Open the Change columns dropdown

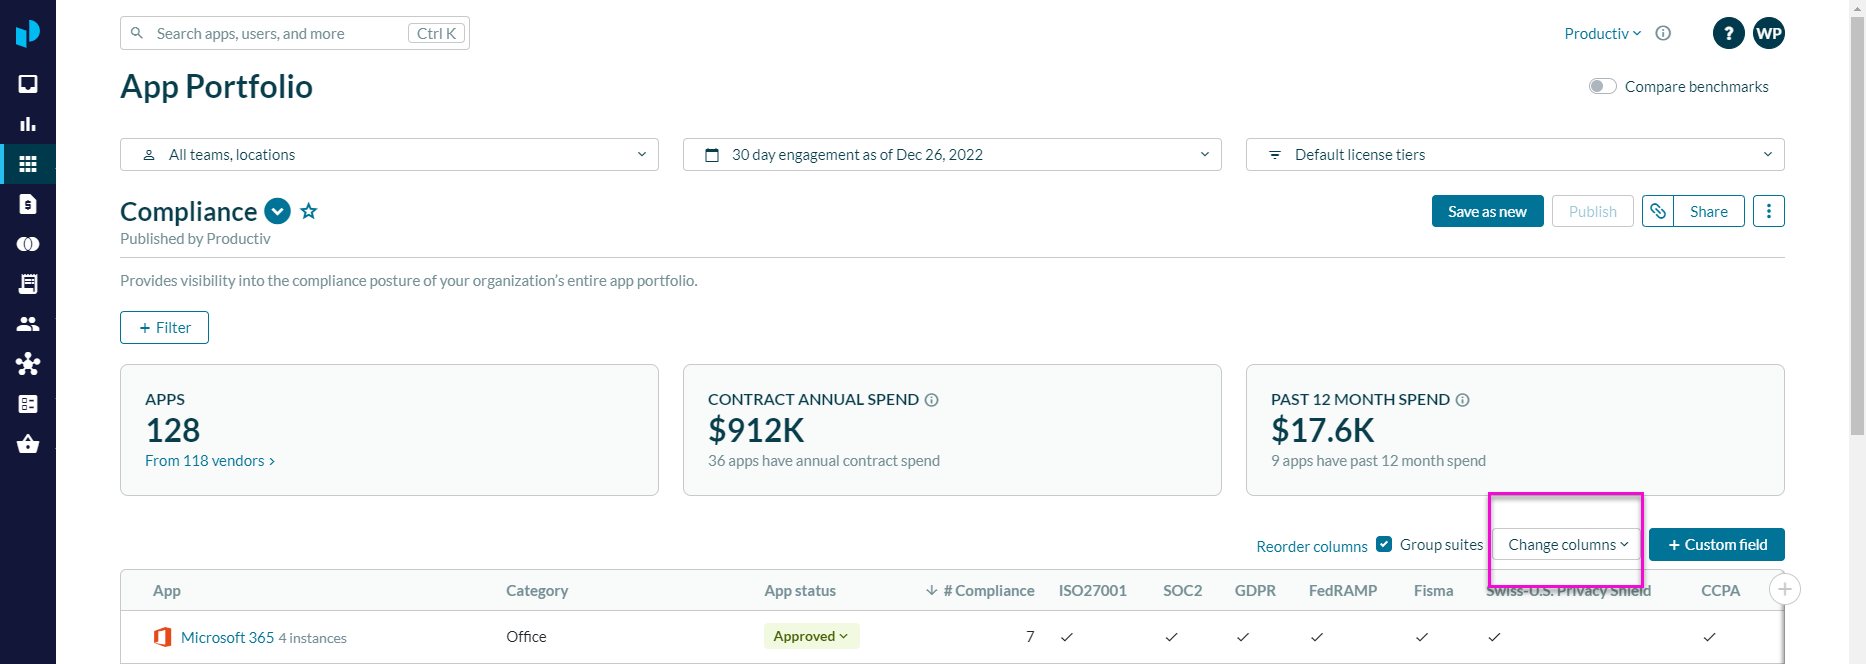tap(1567, 545)
